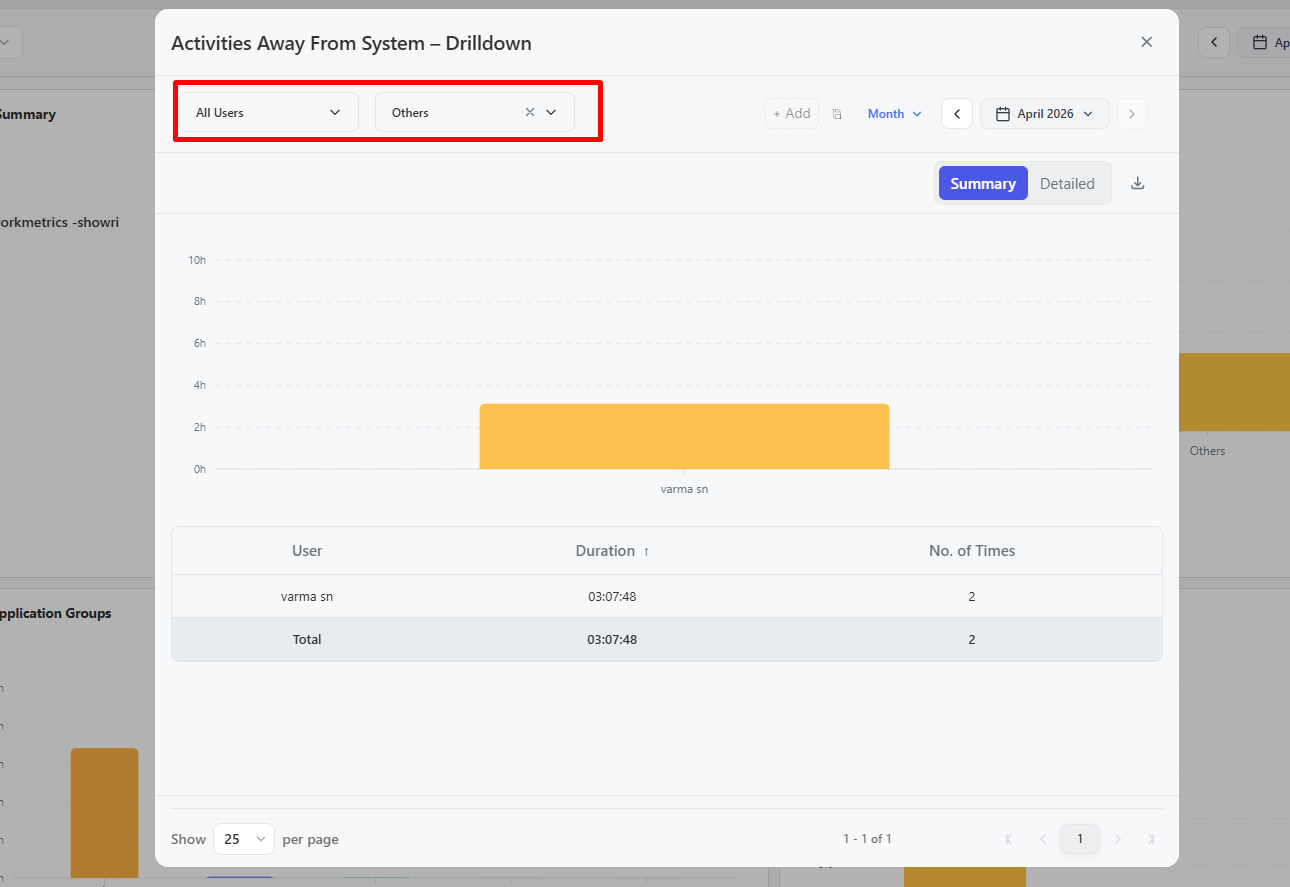Select page 1 in pagination

pos(1080,839)
